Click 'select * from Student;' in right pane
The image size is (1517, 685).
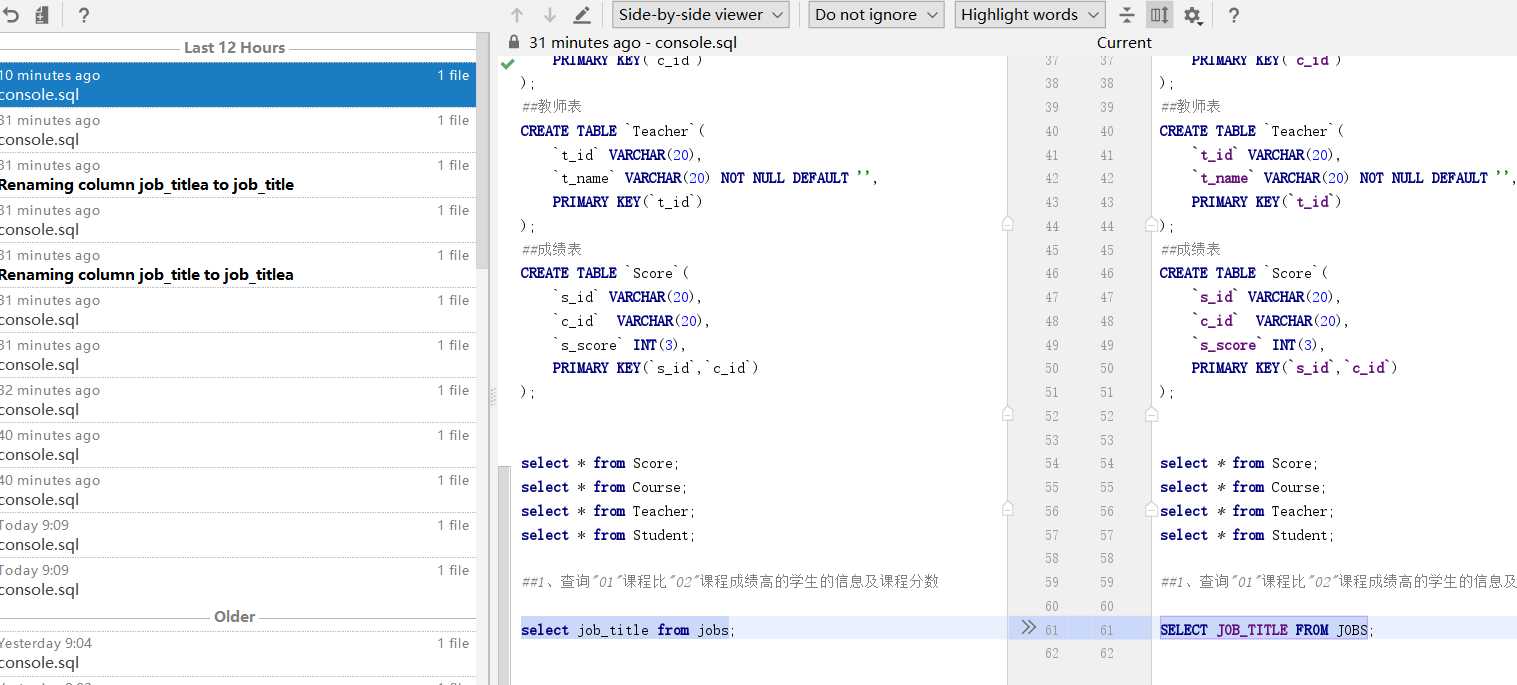tap(1247, 535)
